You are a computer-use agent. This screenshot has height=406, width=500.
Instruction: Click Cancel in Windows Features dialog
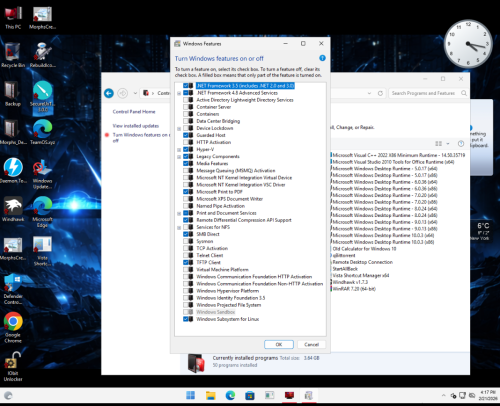tap(311, 344)
